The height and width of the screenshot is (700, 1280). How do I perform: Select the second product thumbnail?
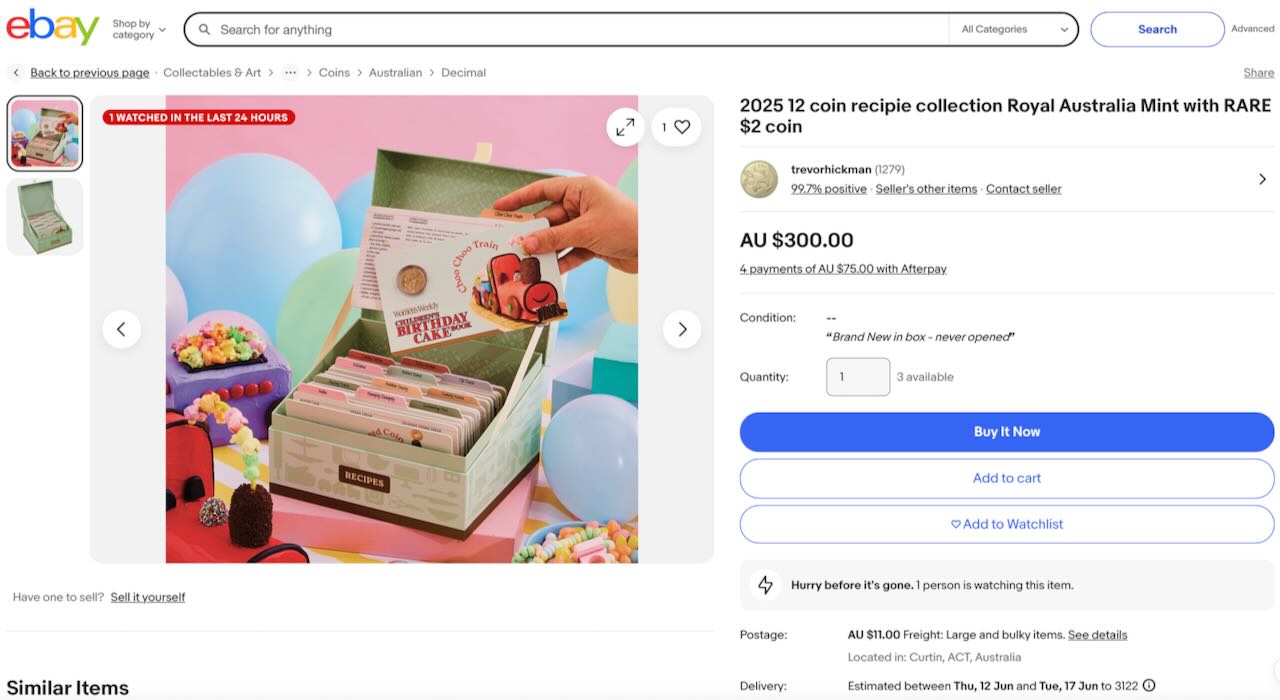(45, 217)
